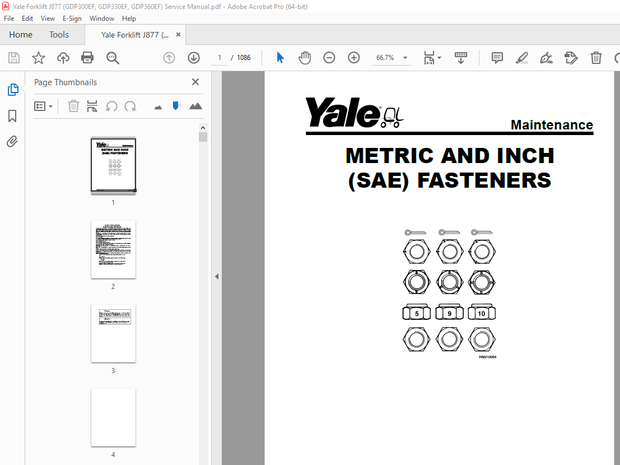Open the zoom level 66.7% dropdown arrow
This screenshot has height=465, width=620.
pos(405,58)
